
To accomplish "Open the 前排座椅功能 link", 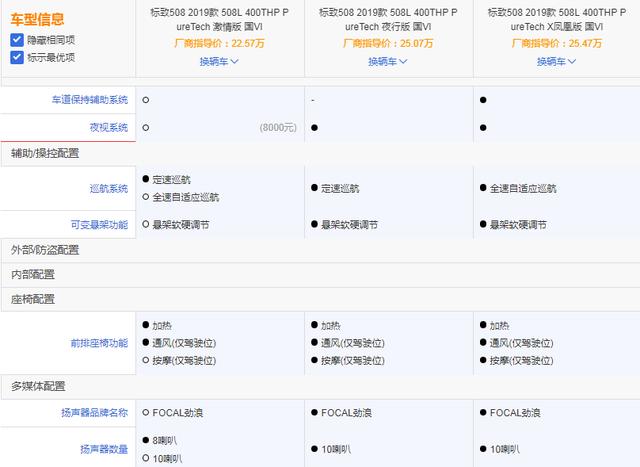I will tap(99, 343).
